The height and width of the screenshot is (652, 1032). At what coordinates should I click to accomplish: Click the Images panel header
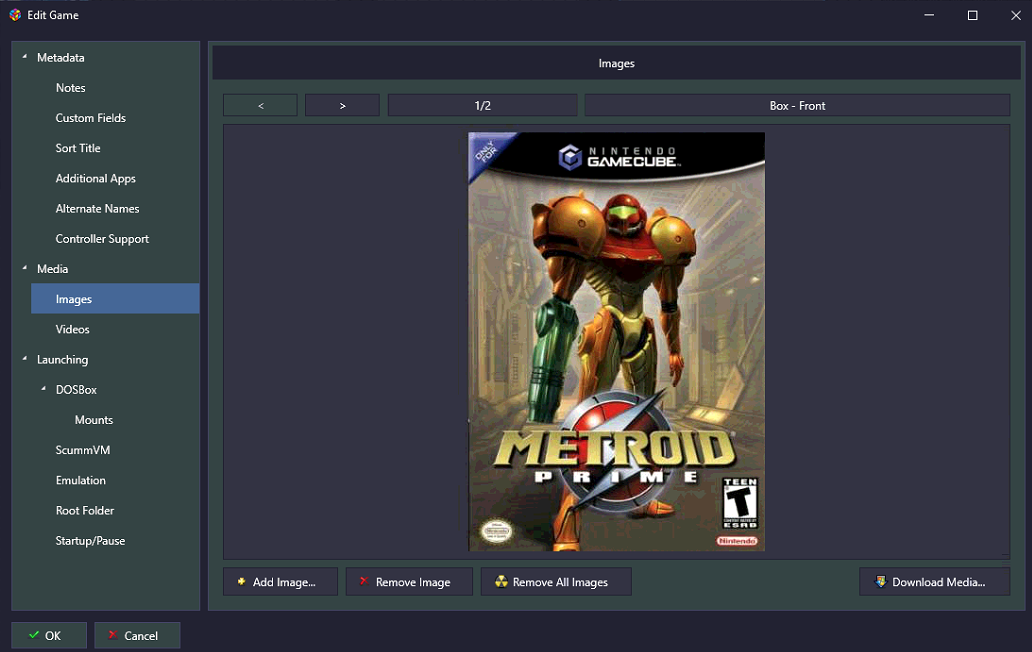pyautogui.click(x=617, y=63)
